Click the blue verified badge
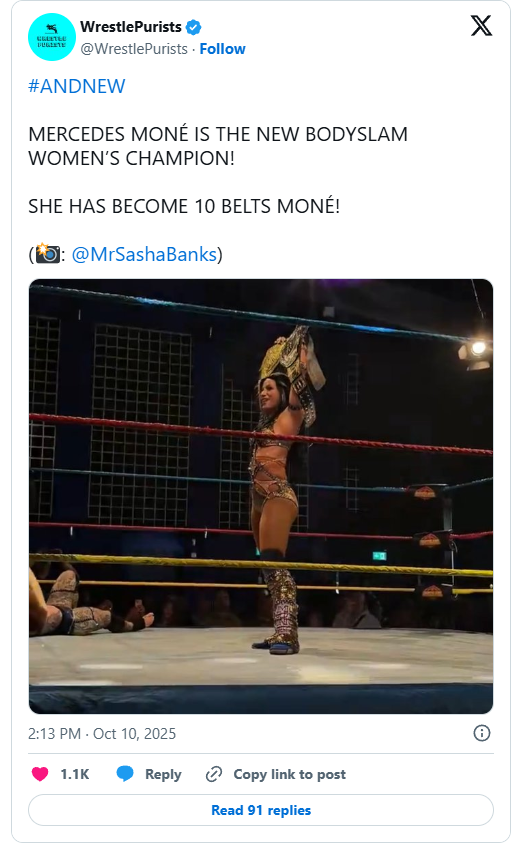The width and height of the screenshot is (522, 855). coord(194,27)
